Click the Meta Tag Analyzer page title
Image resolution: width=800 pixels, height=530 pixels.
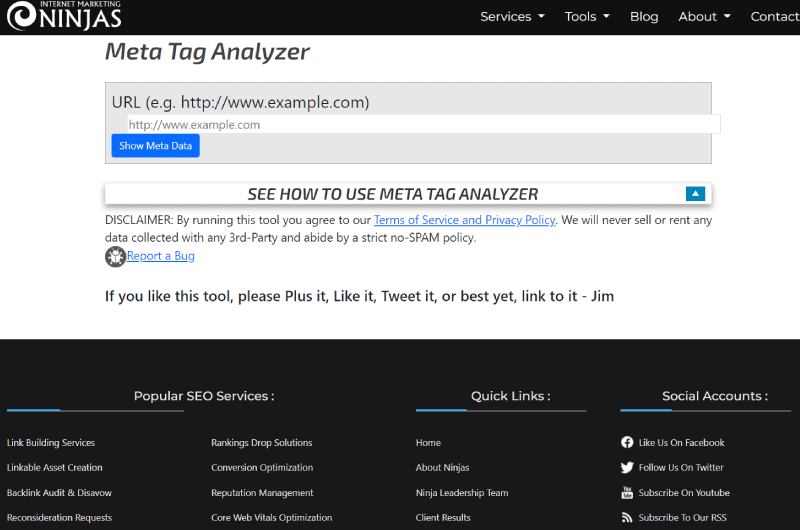207,52
